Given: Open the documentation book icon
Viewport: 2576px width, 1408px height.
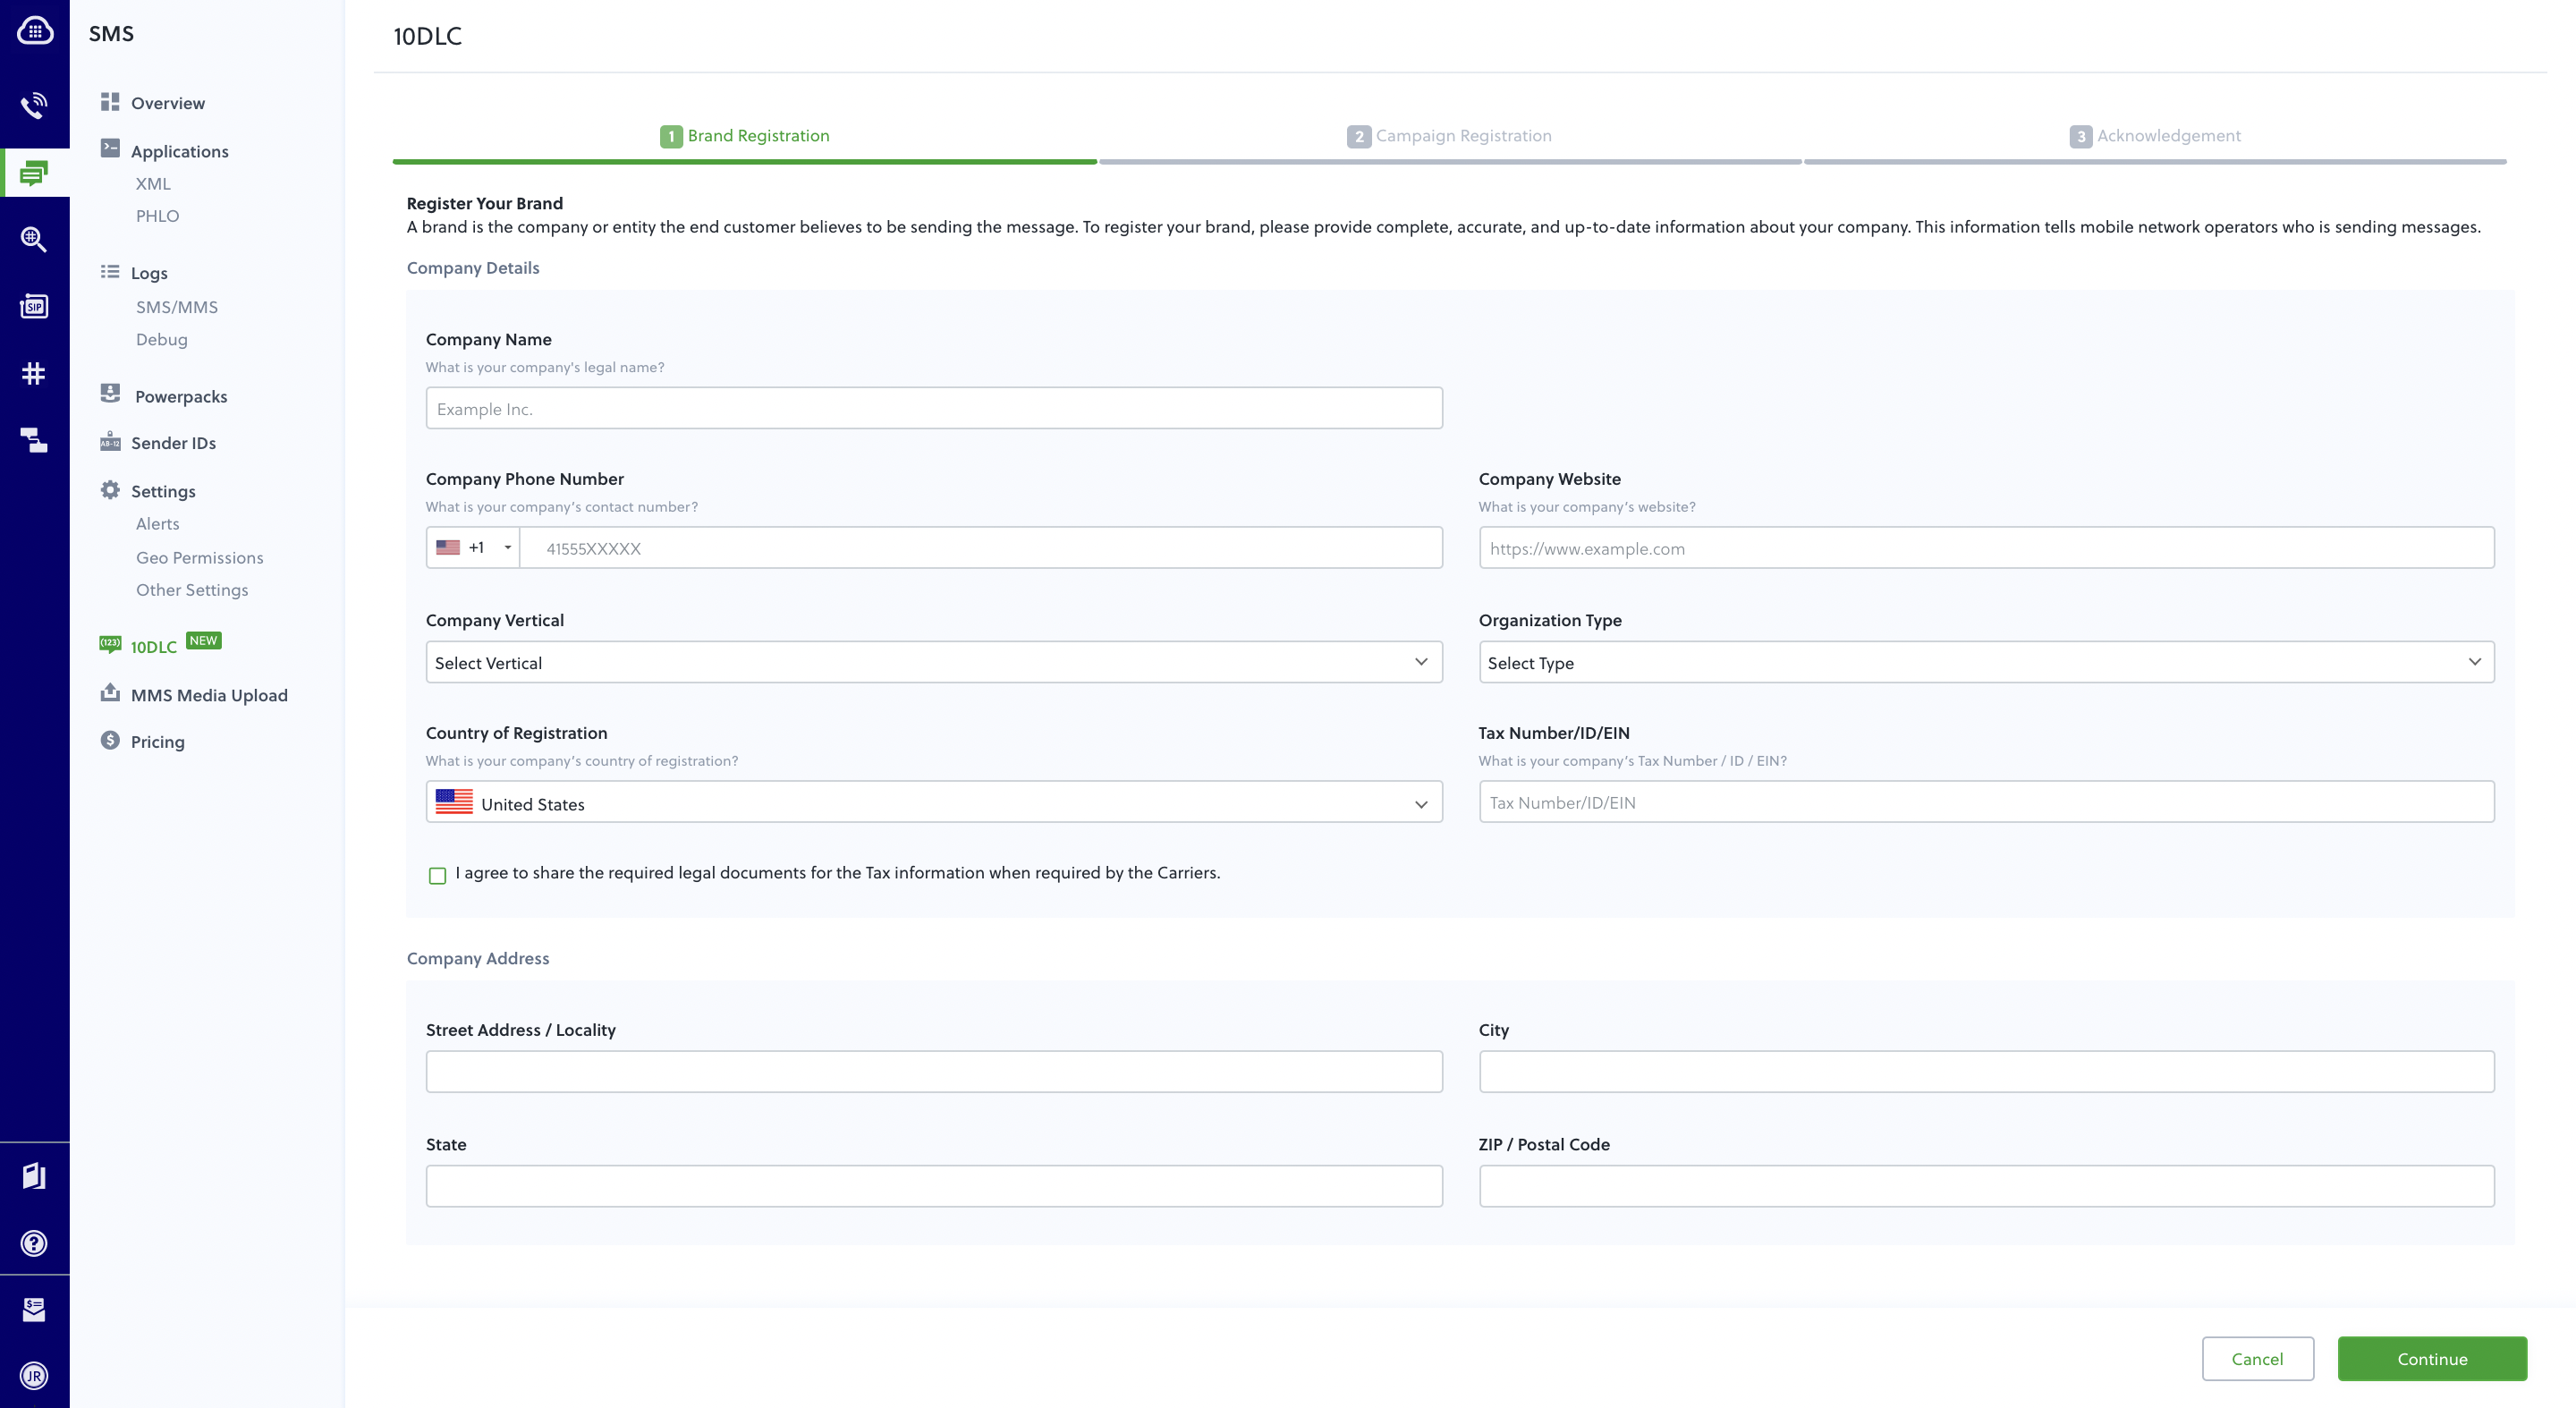Looking at the screenshot, I should coord(34,1176).
